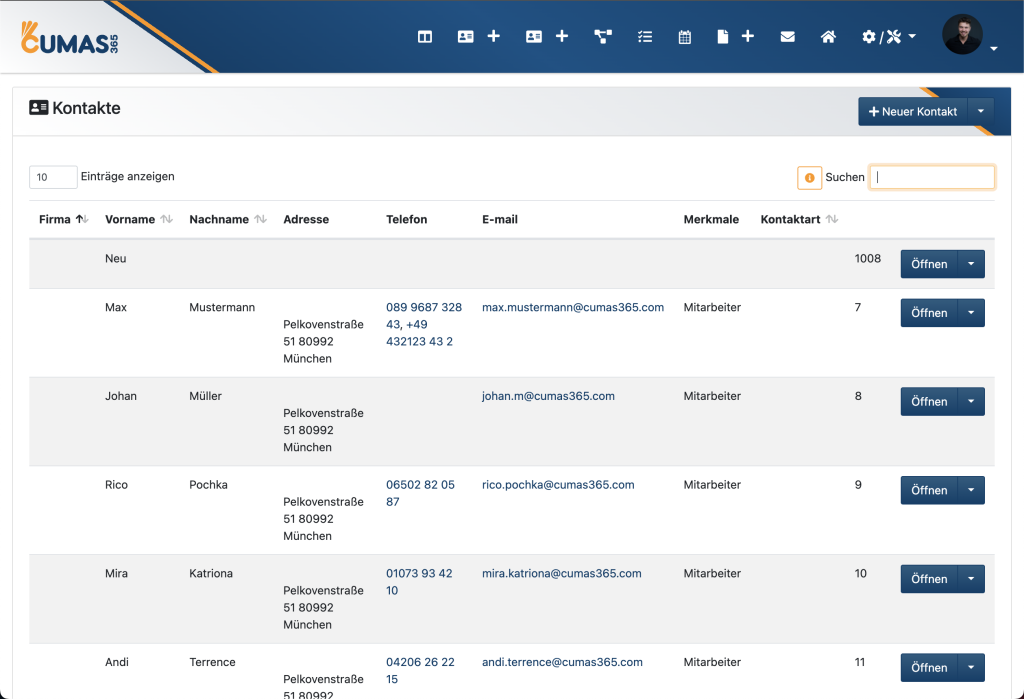Click Öffnen button for Rico Pochka
Screen dimensions: 1024x699
[929, 490]
